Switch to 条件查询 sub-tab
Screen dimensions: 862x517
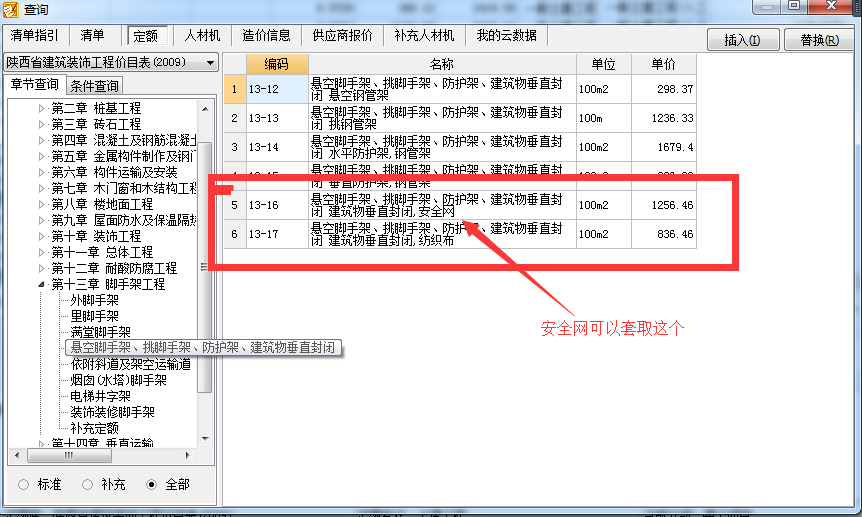(x=95, y=86)
